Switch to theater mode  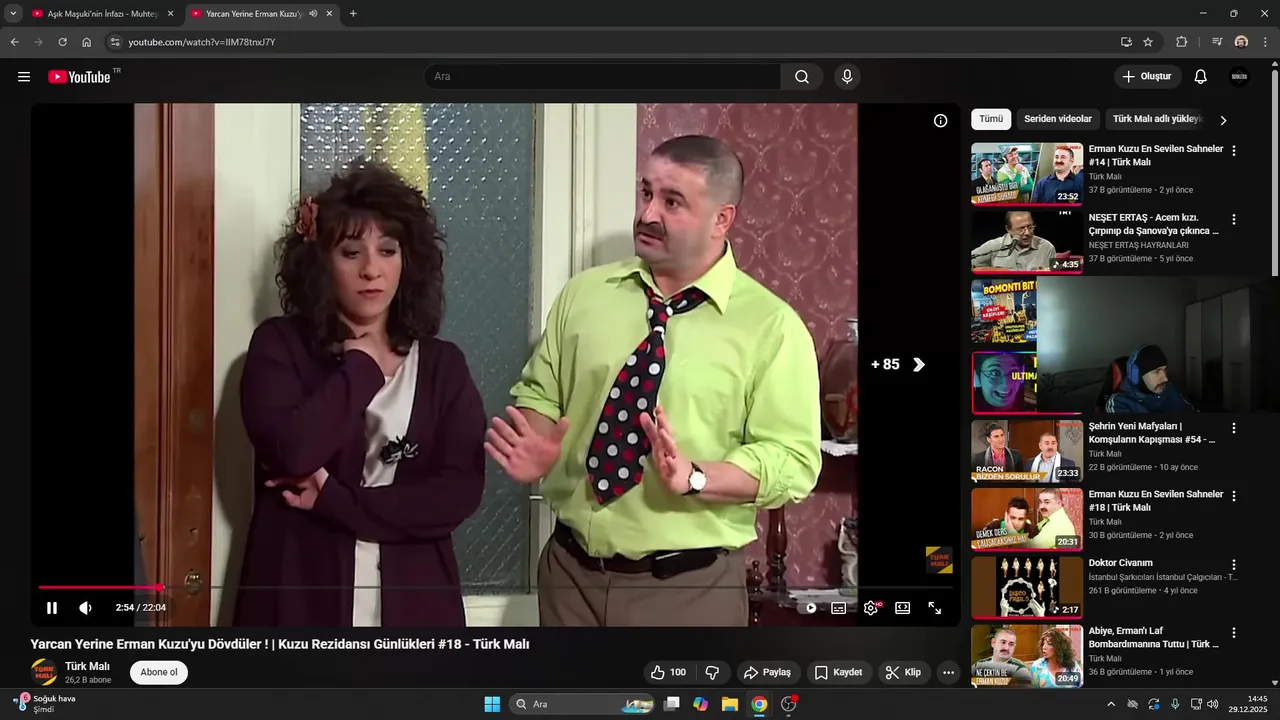902,608
